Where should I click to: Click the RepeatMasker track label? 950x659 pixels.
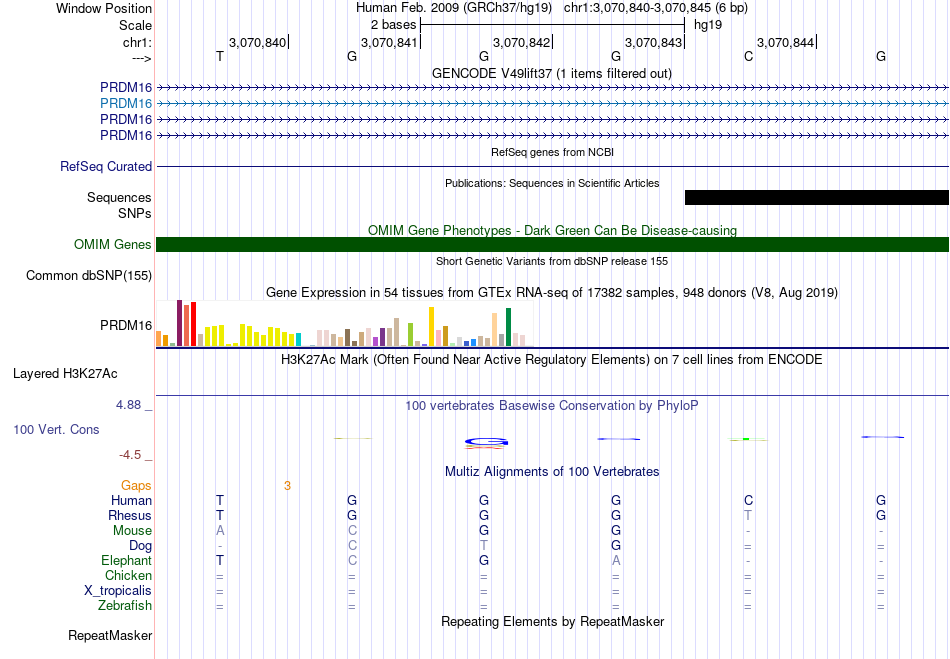tap(110, 635)
